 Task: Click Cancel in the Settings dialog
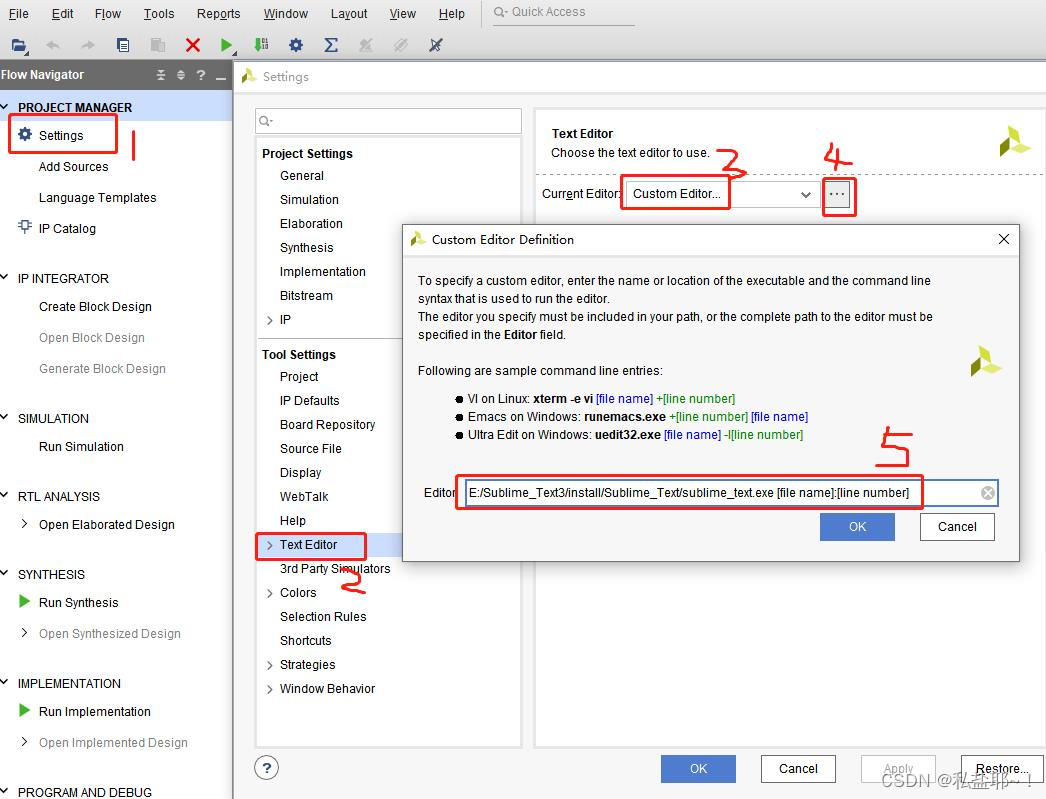click(x=799, y=768)
